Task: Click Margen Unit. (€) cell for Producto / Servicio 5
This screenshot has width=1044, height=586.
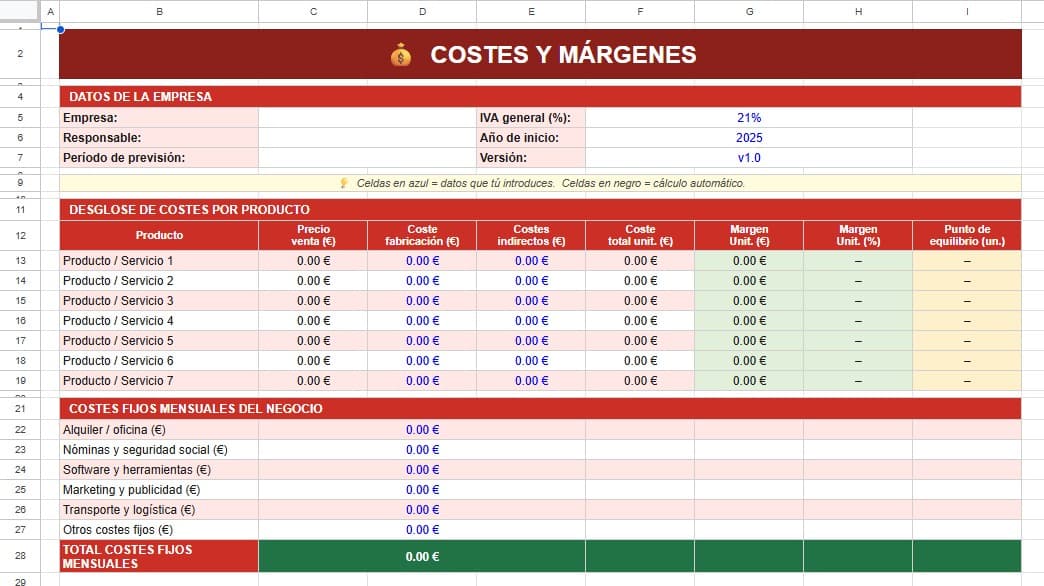Action: pos(749,340)
